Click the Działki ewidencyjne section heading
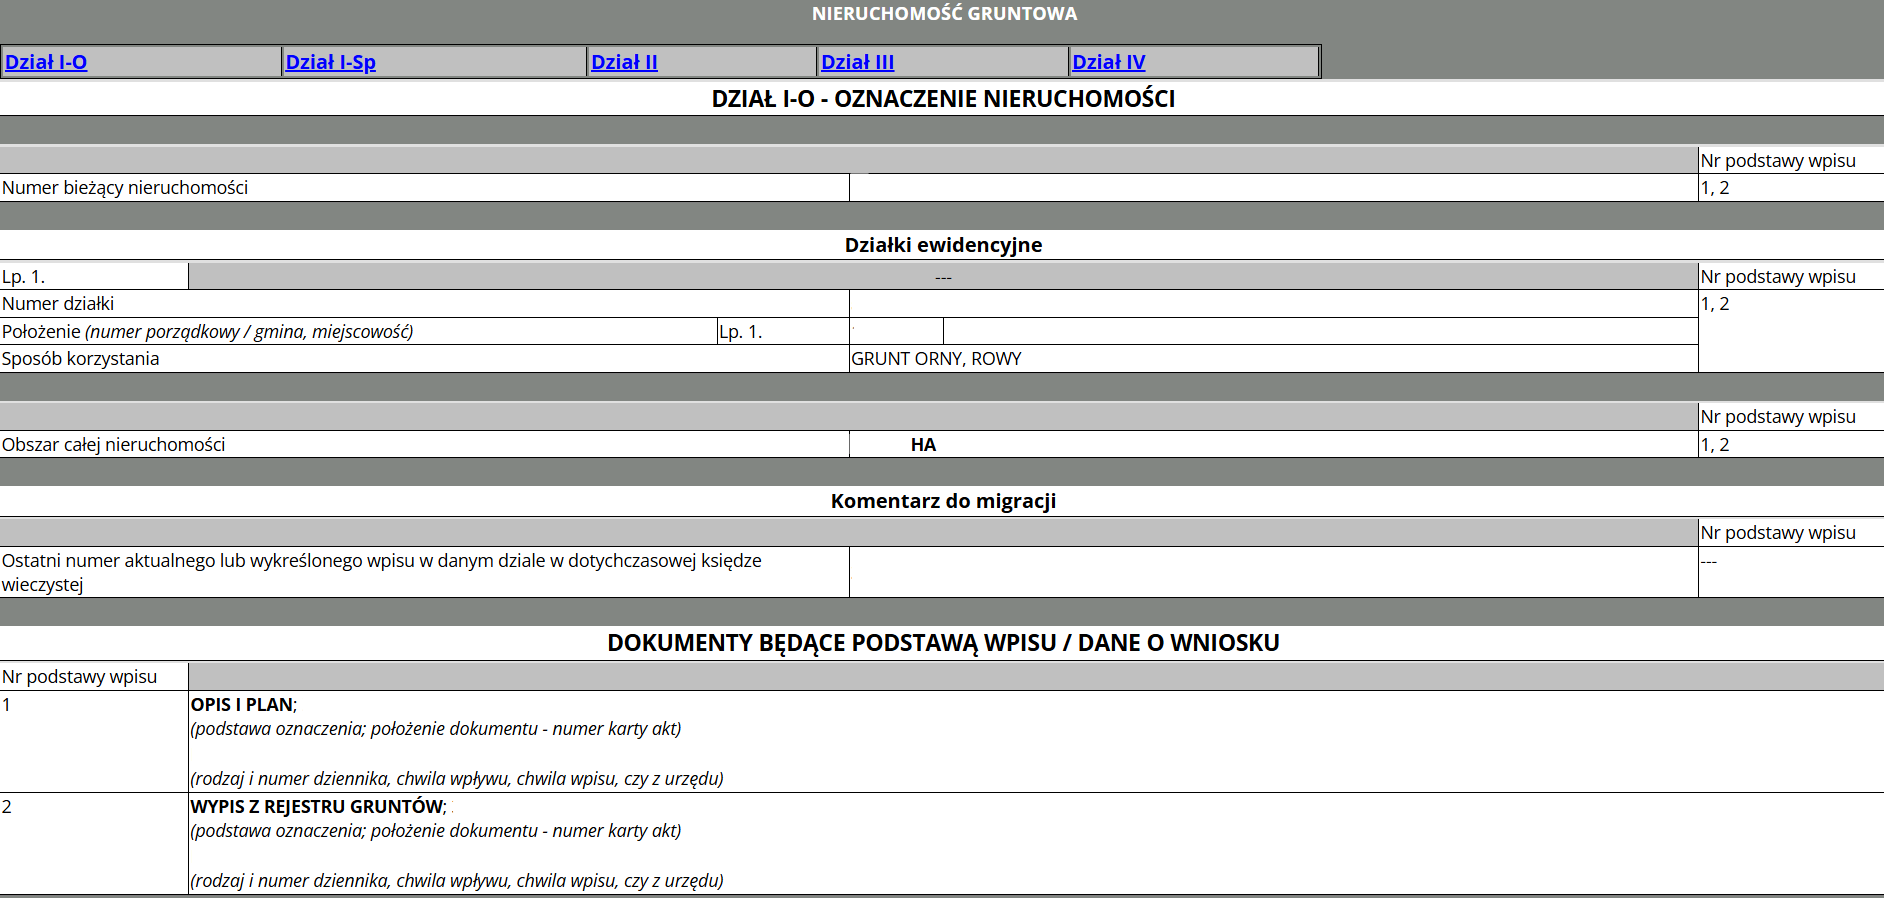This screenshot has width=1884, height=898. coord(942,245)
